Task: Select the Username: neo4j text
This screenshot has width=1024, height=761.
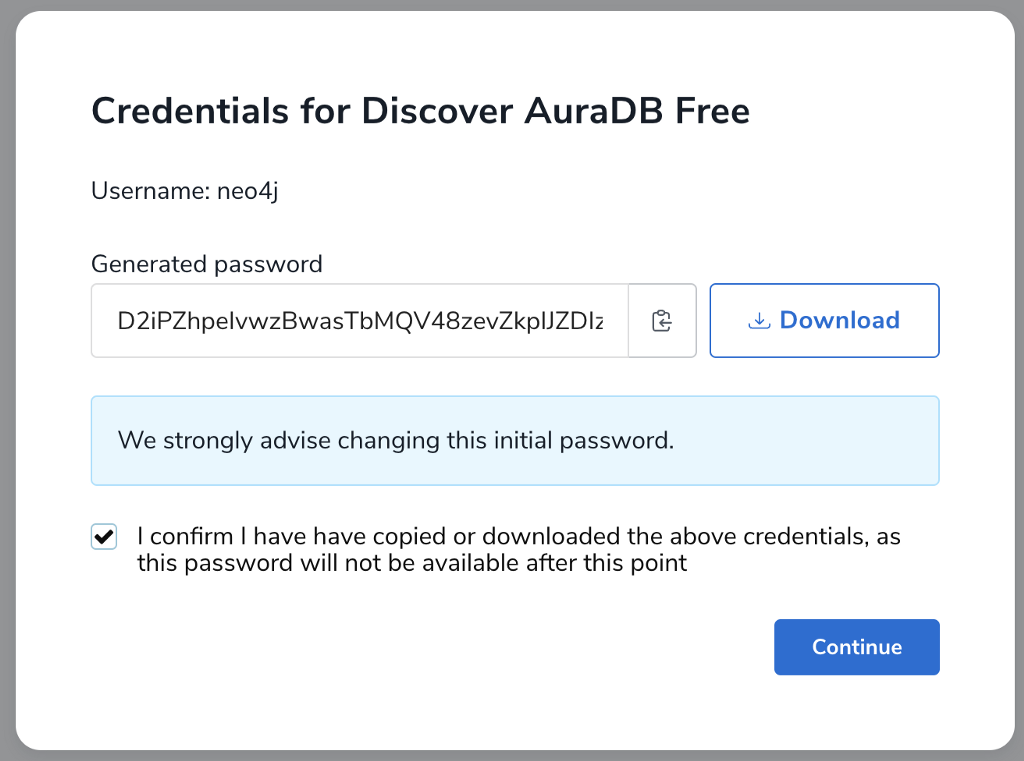Action: 185,191
